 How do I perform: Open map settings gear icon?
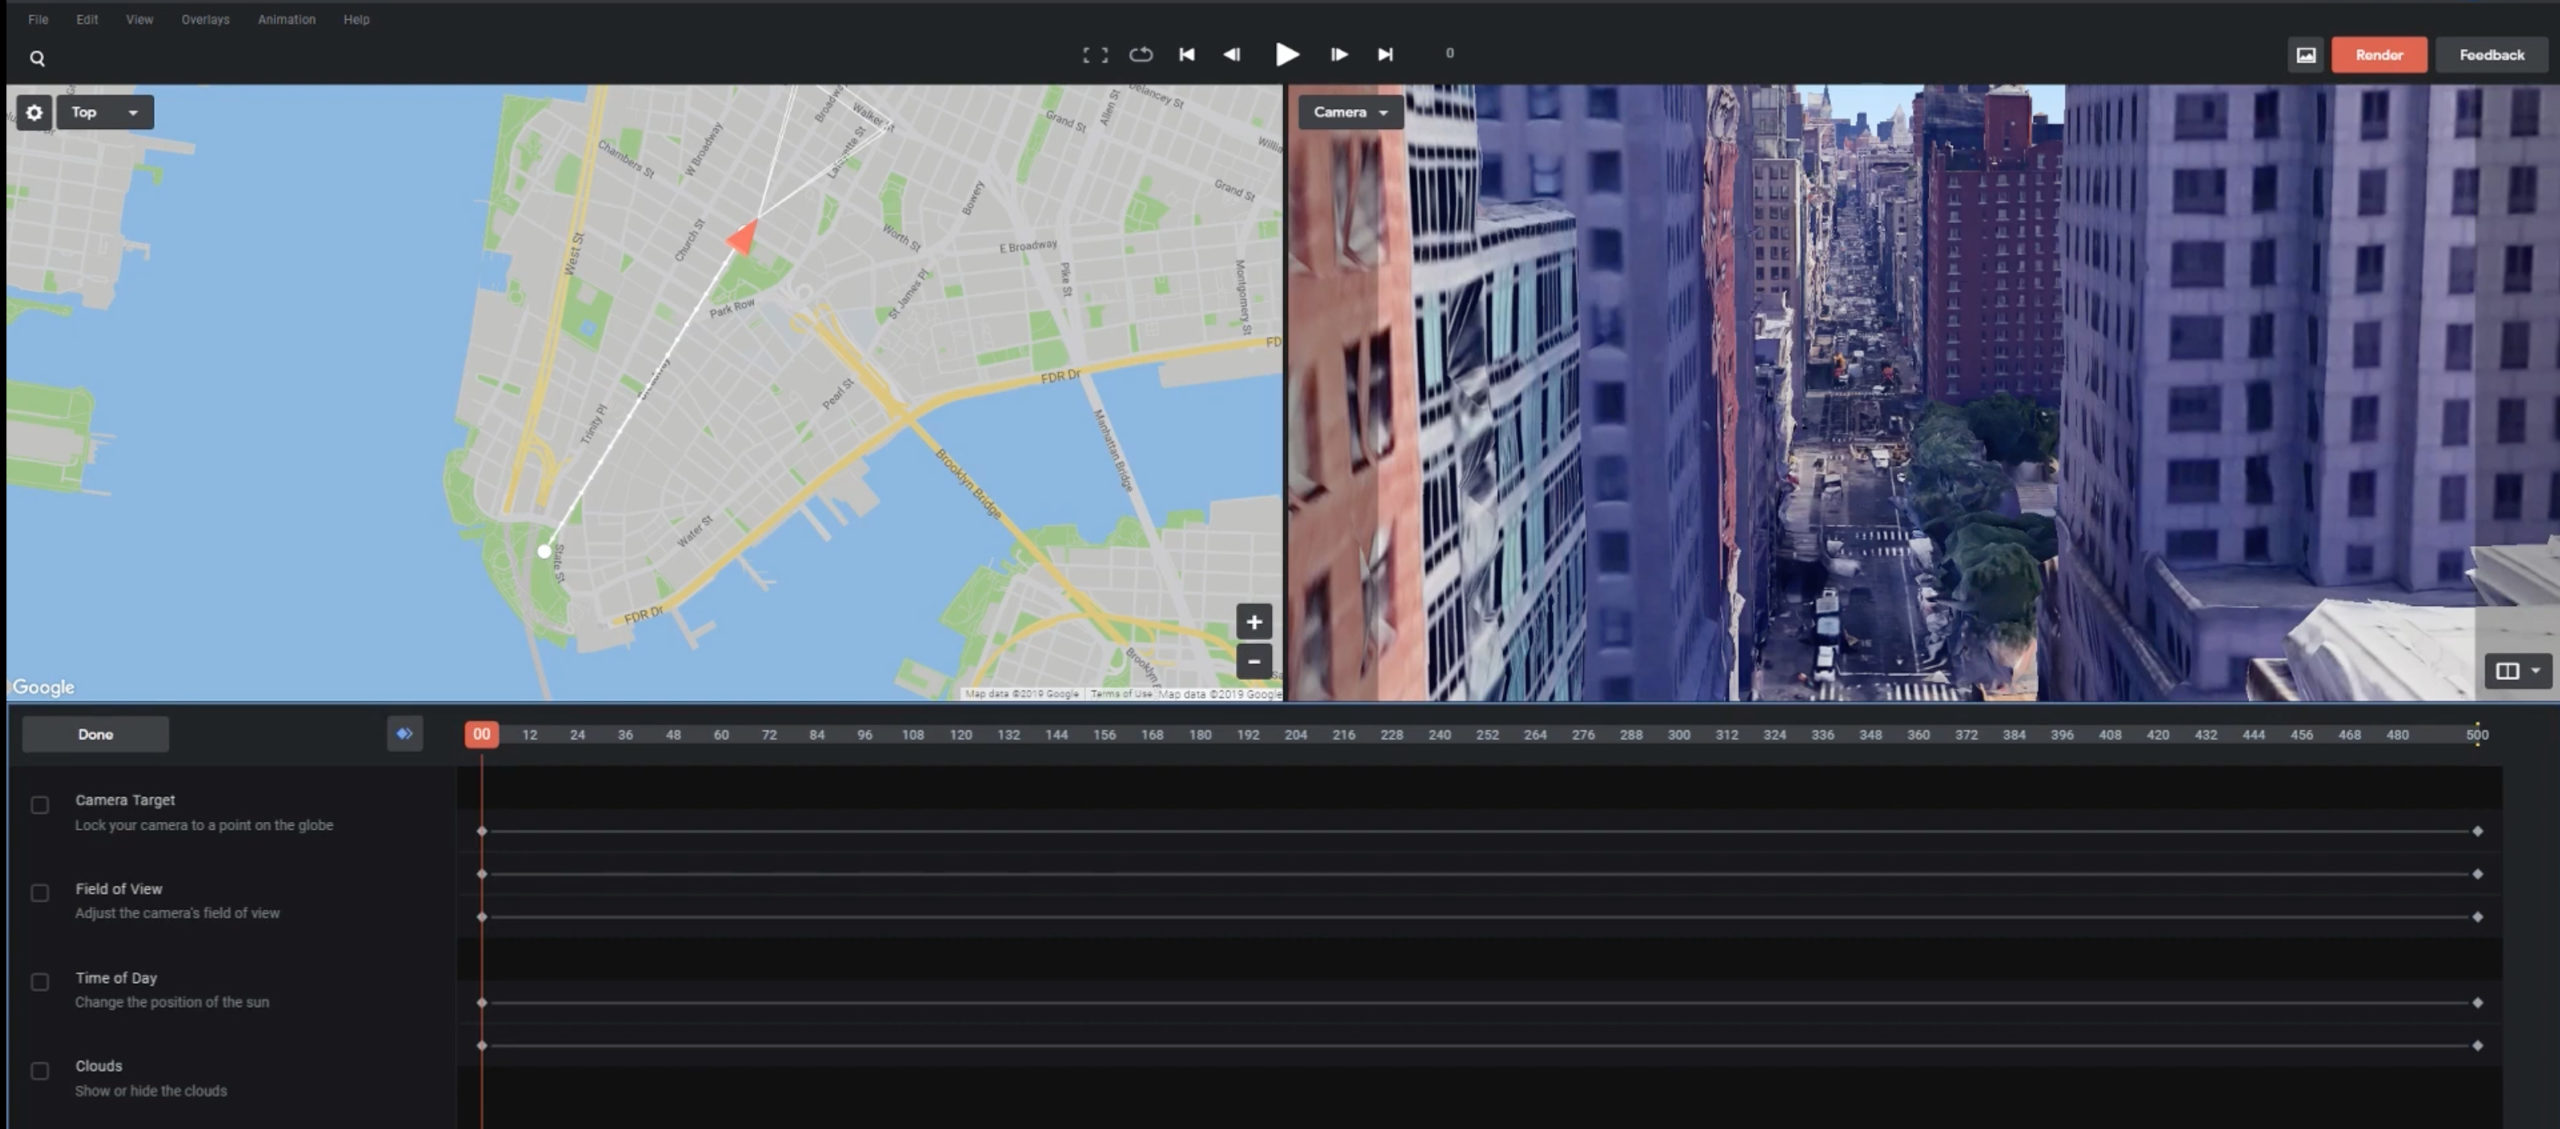pyautogui.click(x=34, y=112)
